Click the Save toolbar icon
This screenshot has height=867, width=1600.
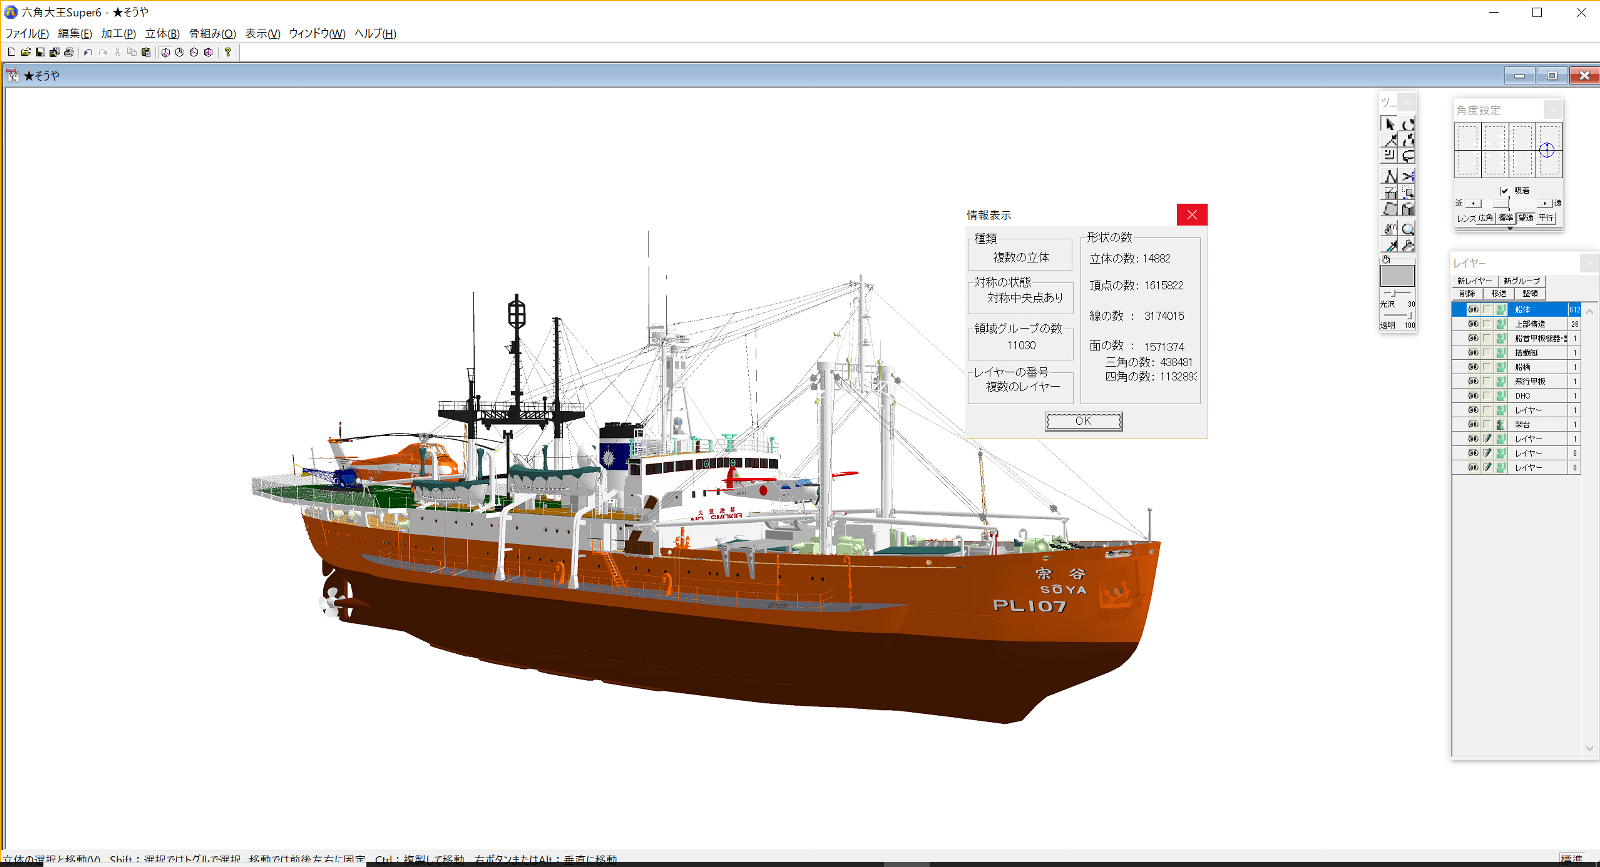tap(40, 52)
